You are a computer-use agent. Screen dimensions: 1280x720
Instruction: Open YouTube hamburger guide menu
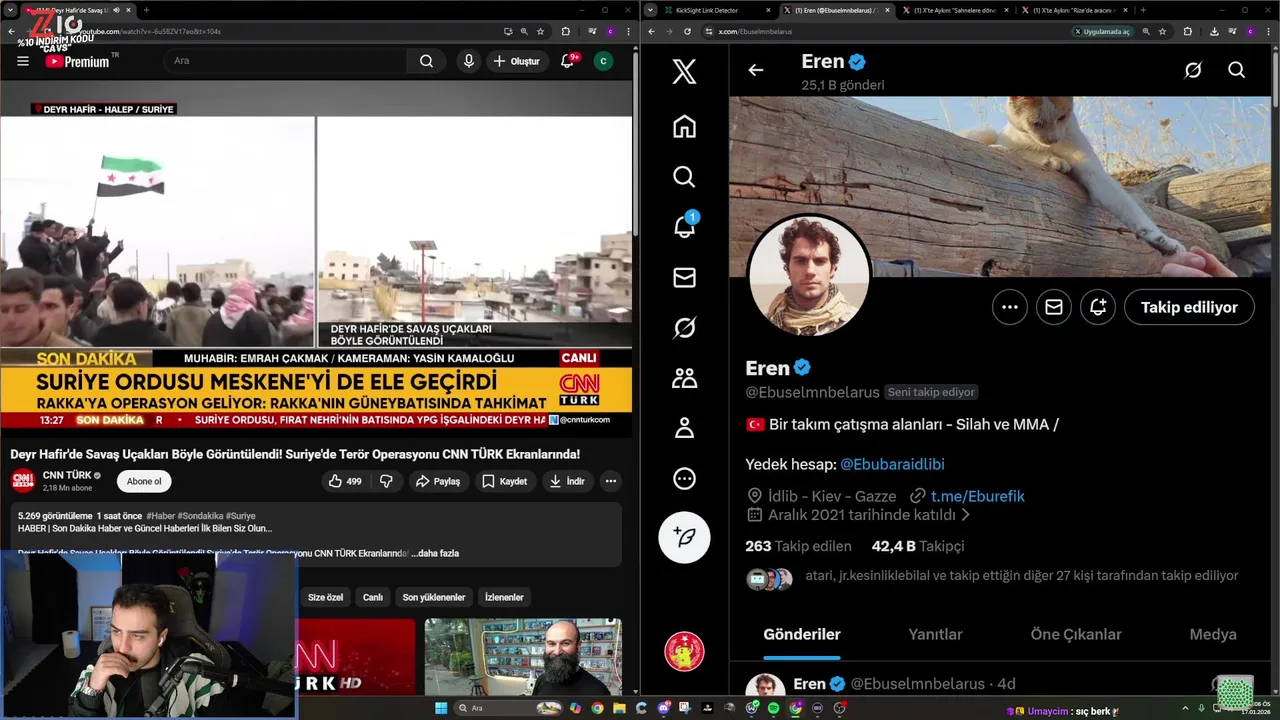tap(23, 61)
